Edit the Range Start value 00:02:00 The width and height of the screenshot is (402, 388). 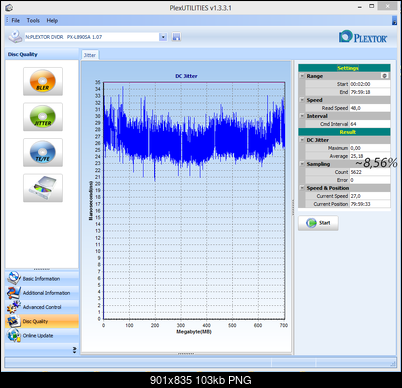[x=370, y=84]
